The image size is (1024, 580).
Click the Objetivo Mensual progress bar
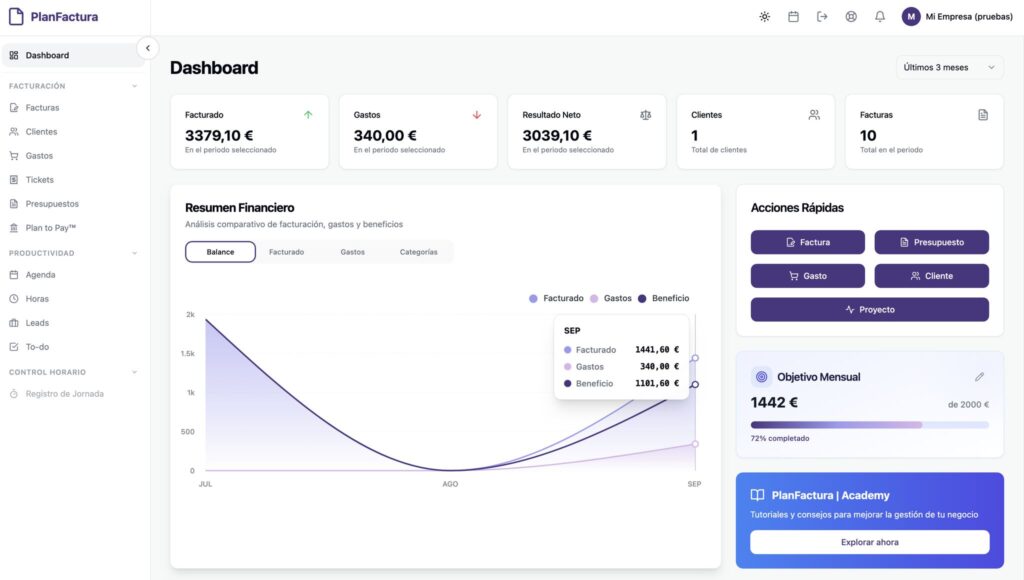pos(869,425)
